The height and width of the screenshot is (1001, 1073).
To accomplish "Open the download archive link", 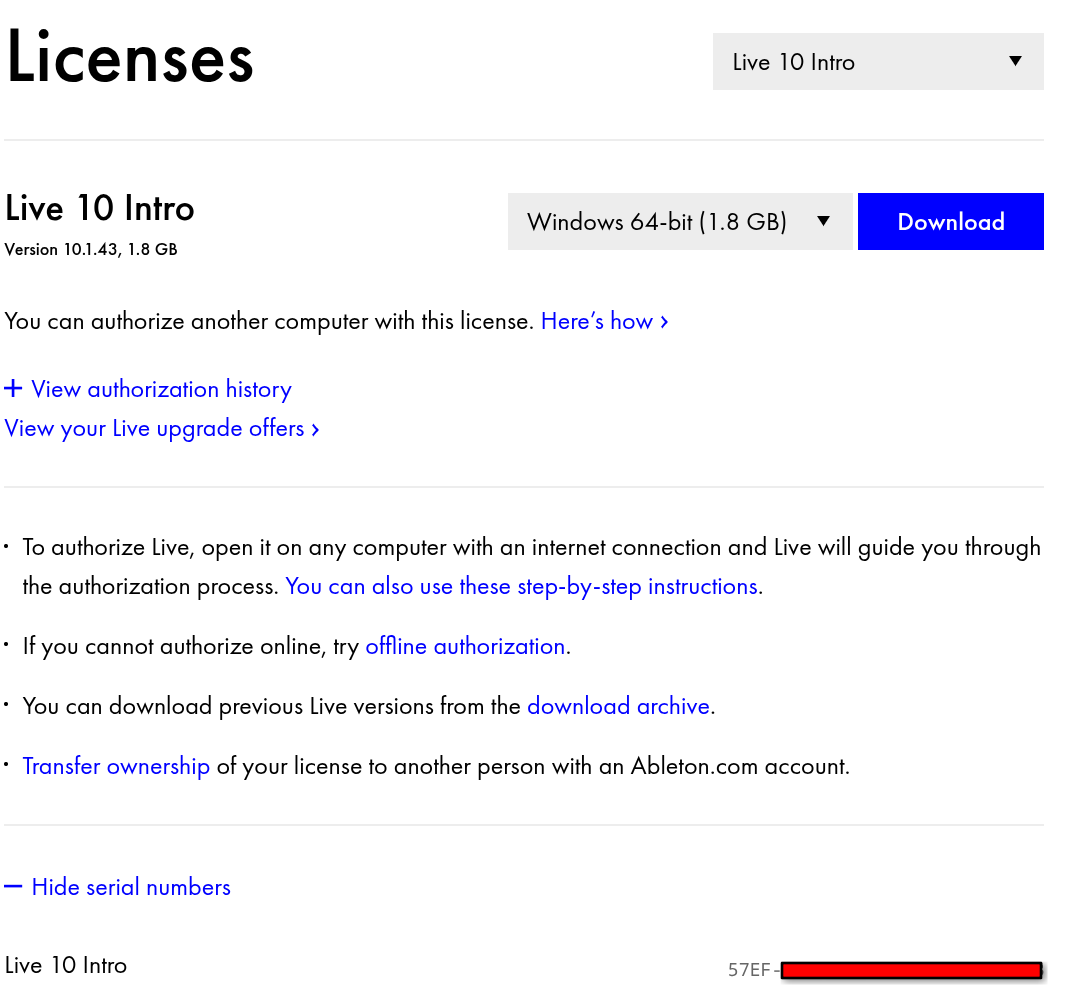I will (x=618, y=705).
